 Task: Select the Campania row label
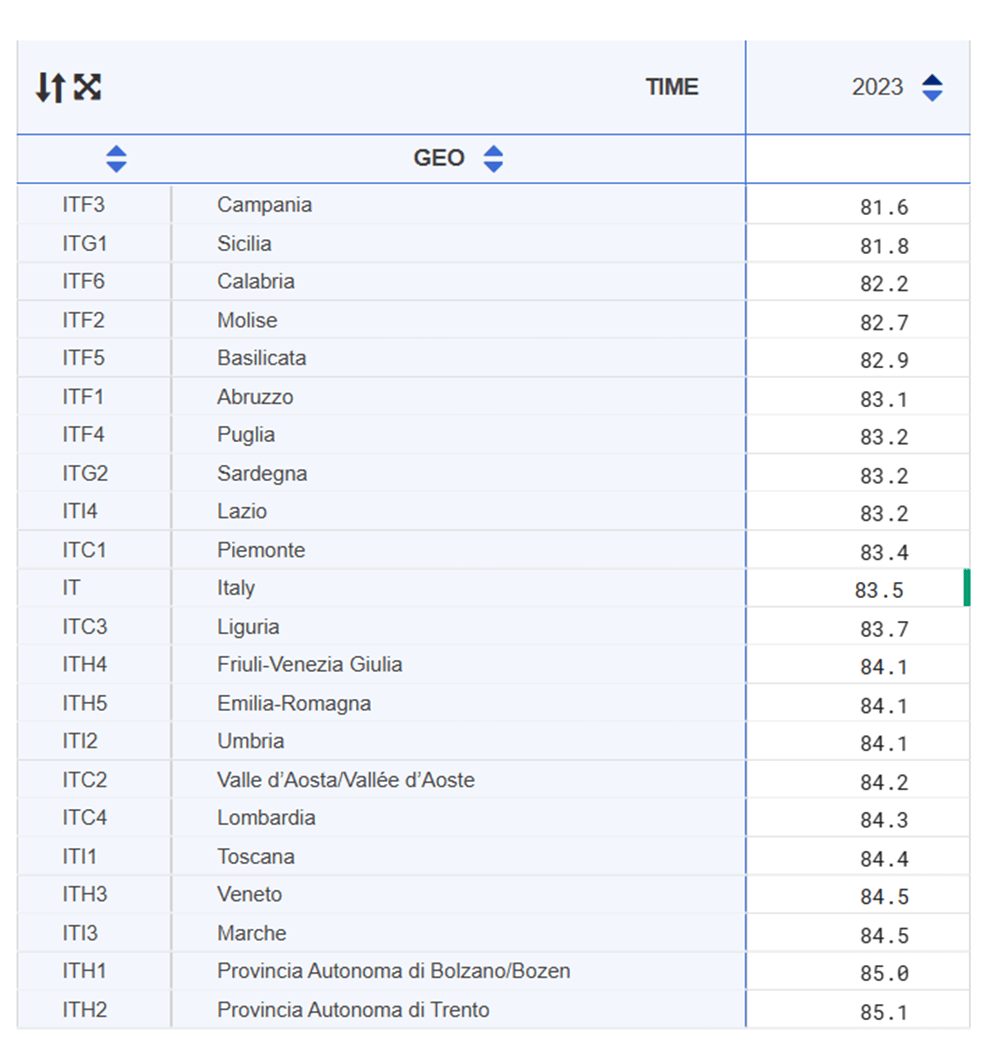point(264,205)
